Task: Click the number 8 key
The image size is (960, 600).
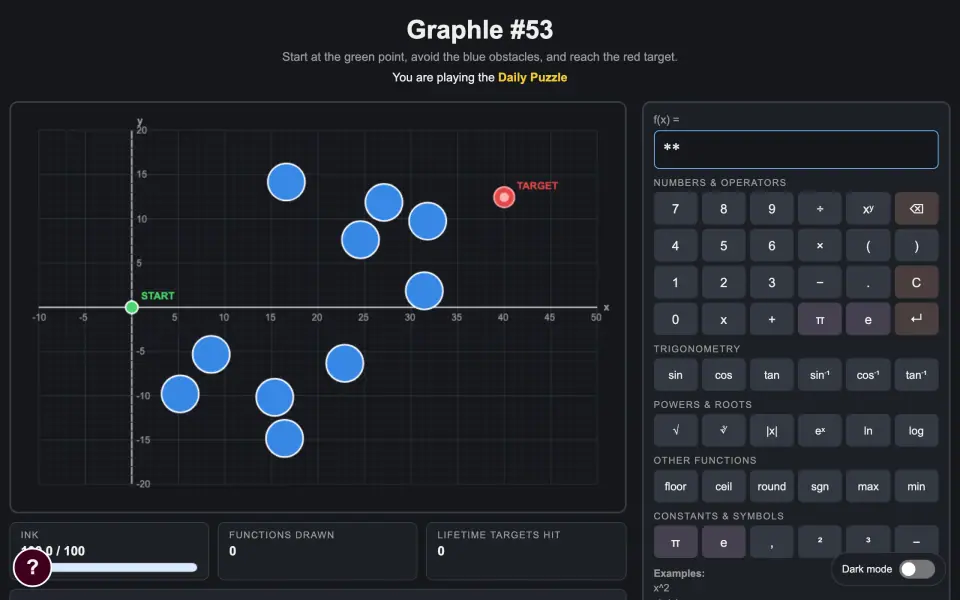Action: 723,209
